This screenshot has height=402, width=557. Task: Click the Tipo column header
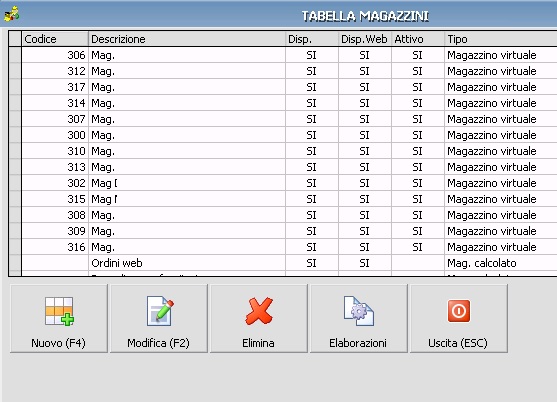(501, 39)
